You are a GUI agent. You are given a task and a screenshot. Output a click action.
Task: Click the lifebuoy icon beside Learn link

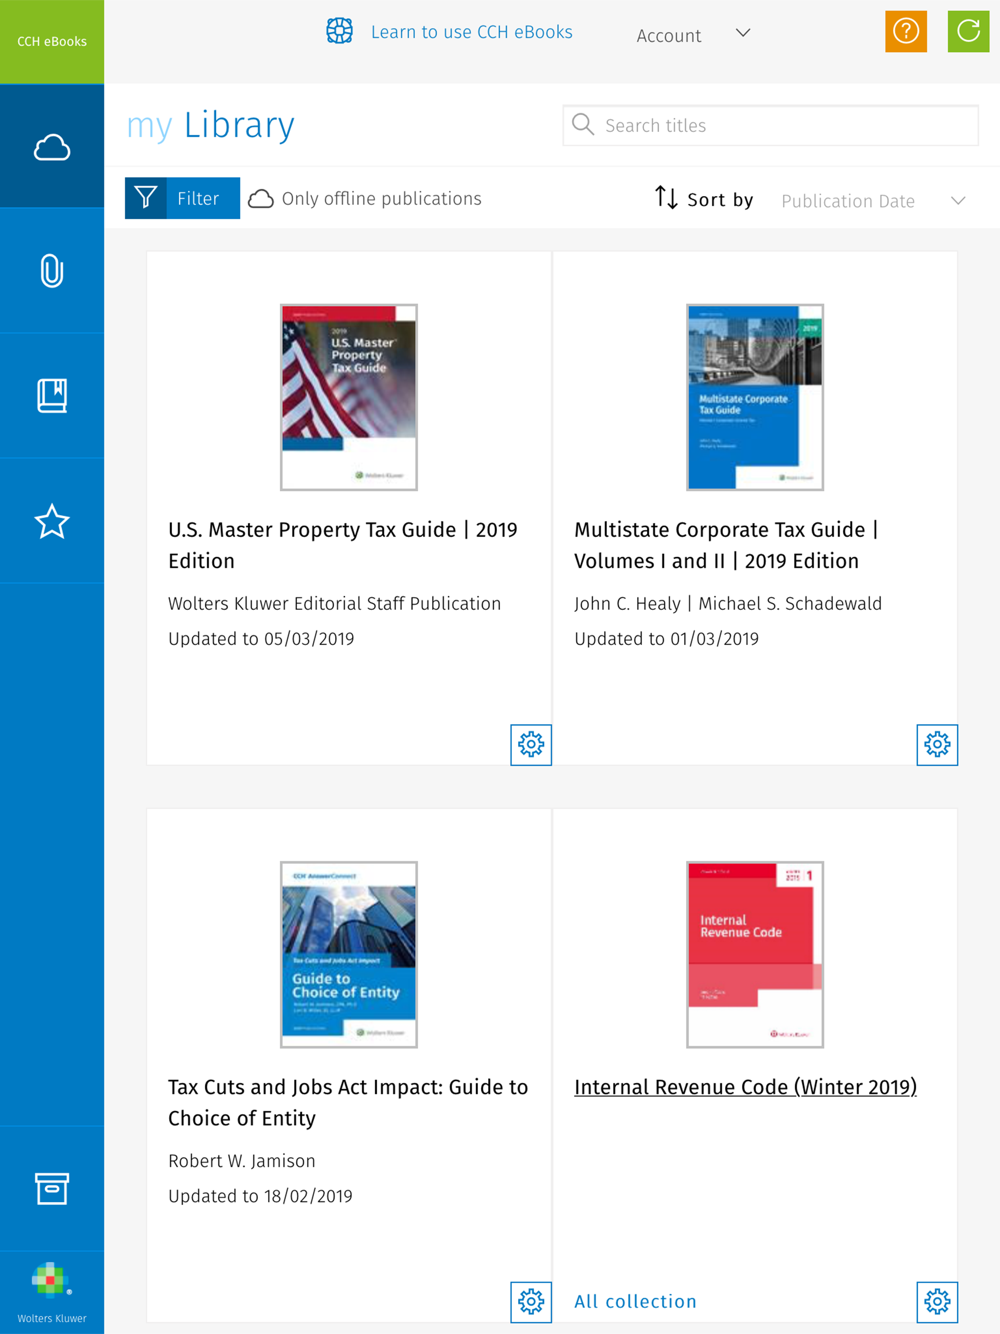click(340, 31)
